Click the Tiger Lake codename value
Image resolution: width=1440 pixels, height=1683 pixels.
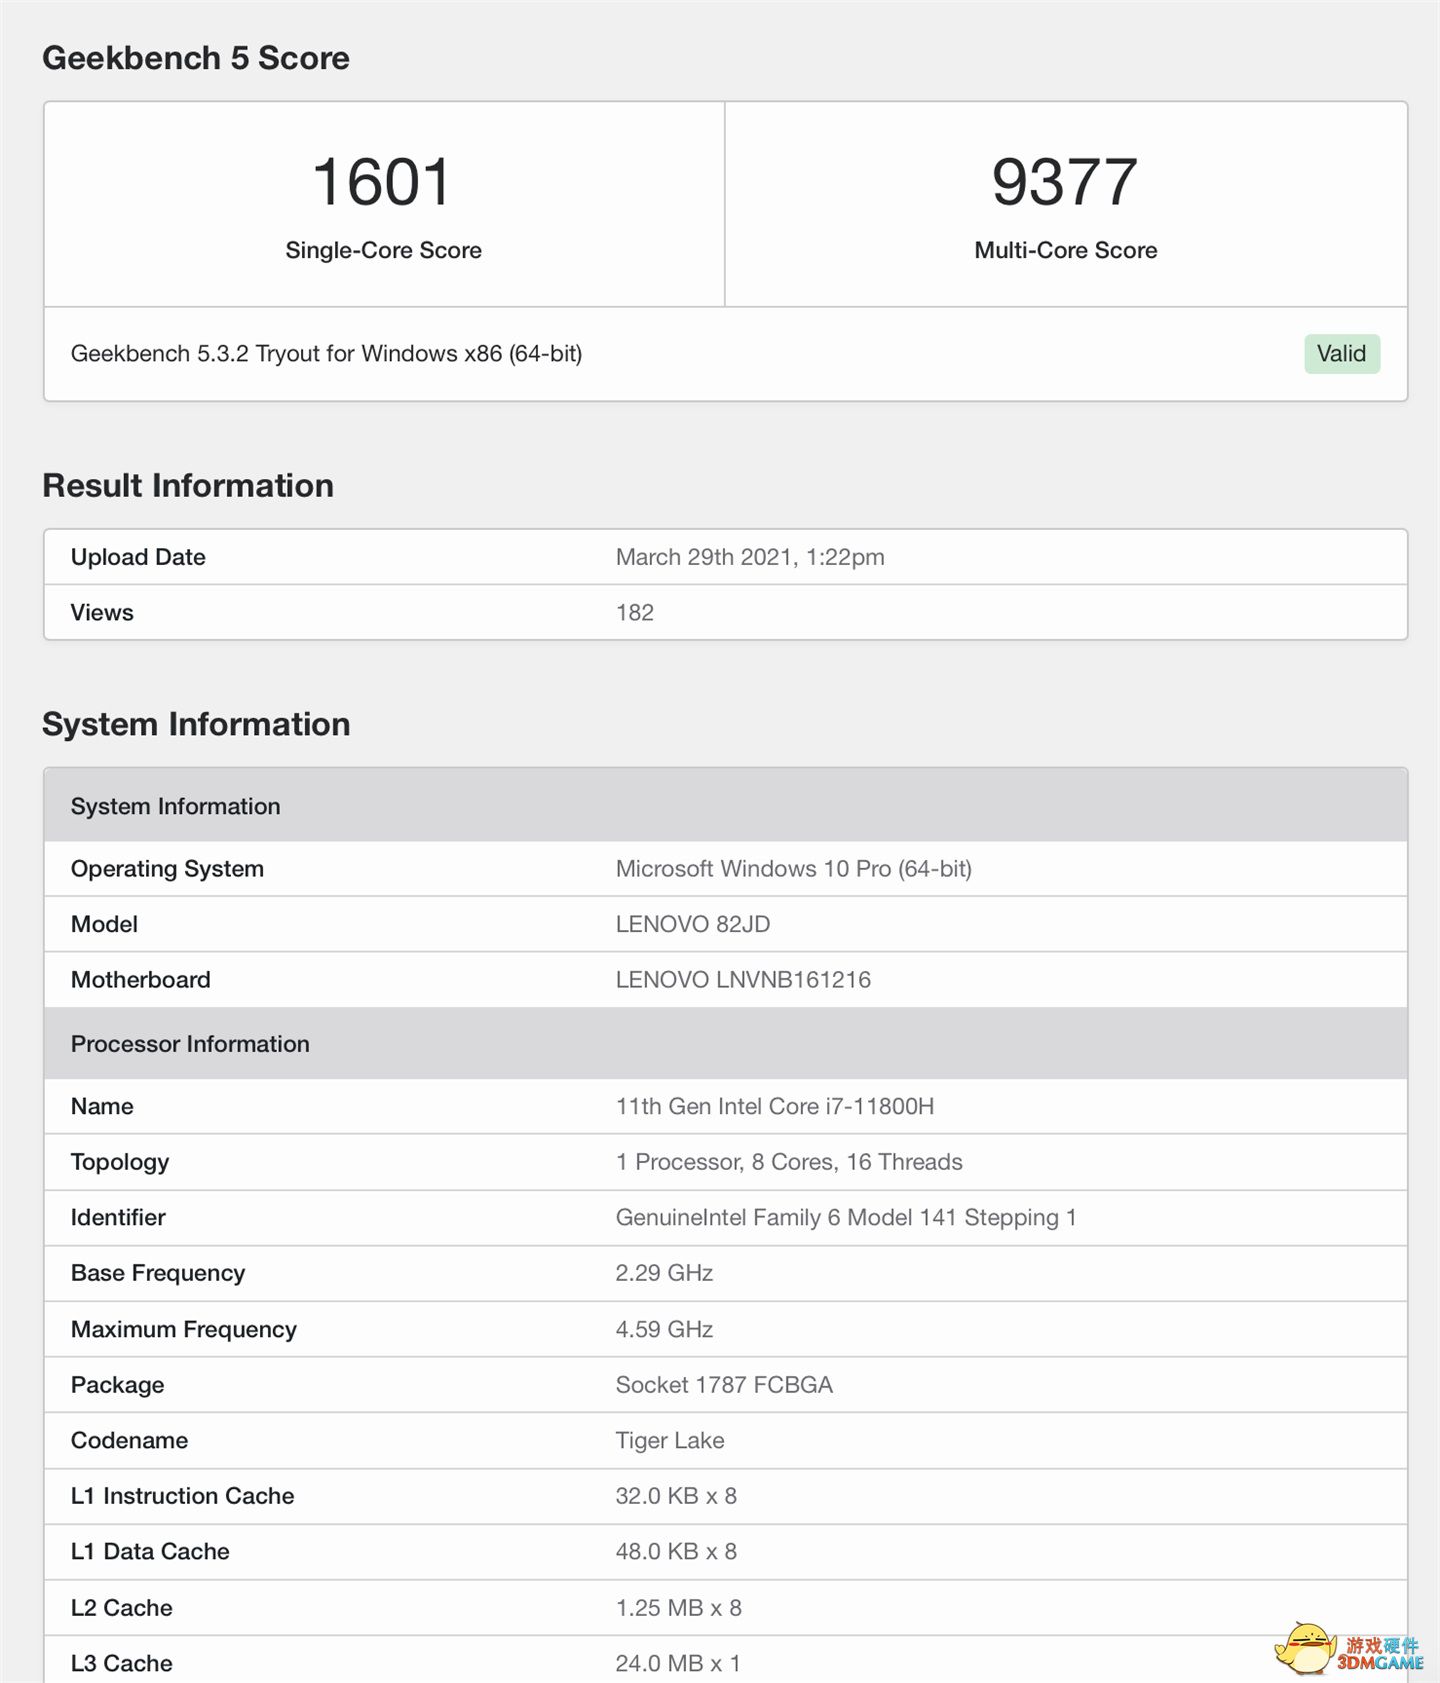click(x=670, y=1440)
